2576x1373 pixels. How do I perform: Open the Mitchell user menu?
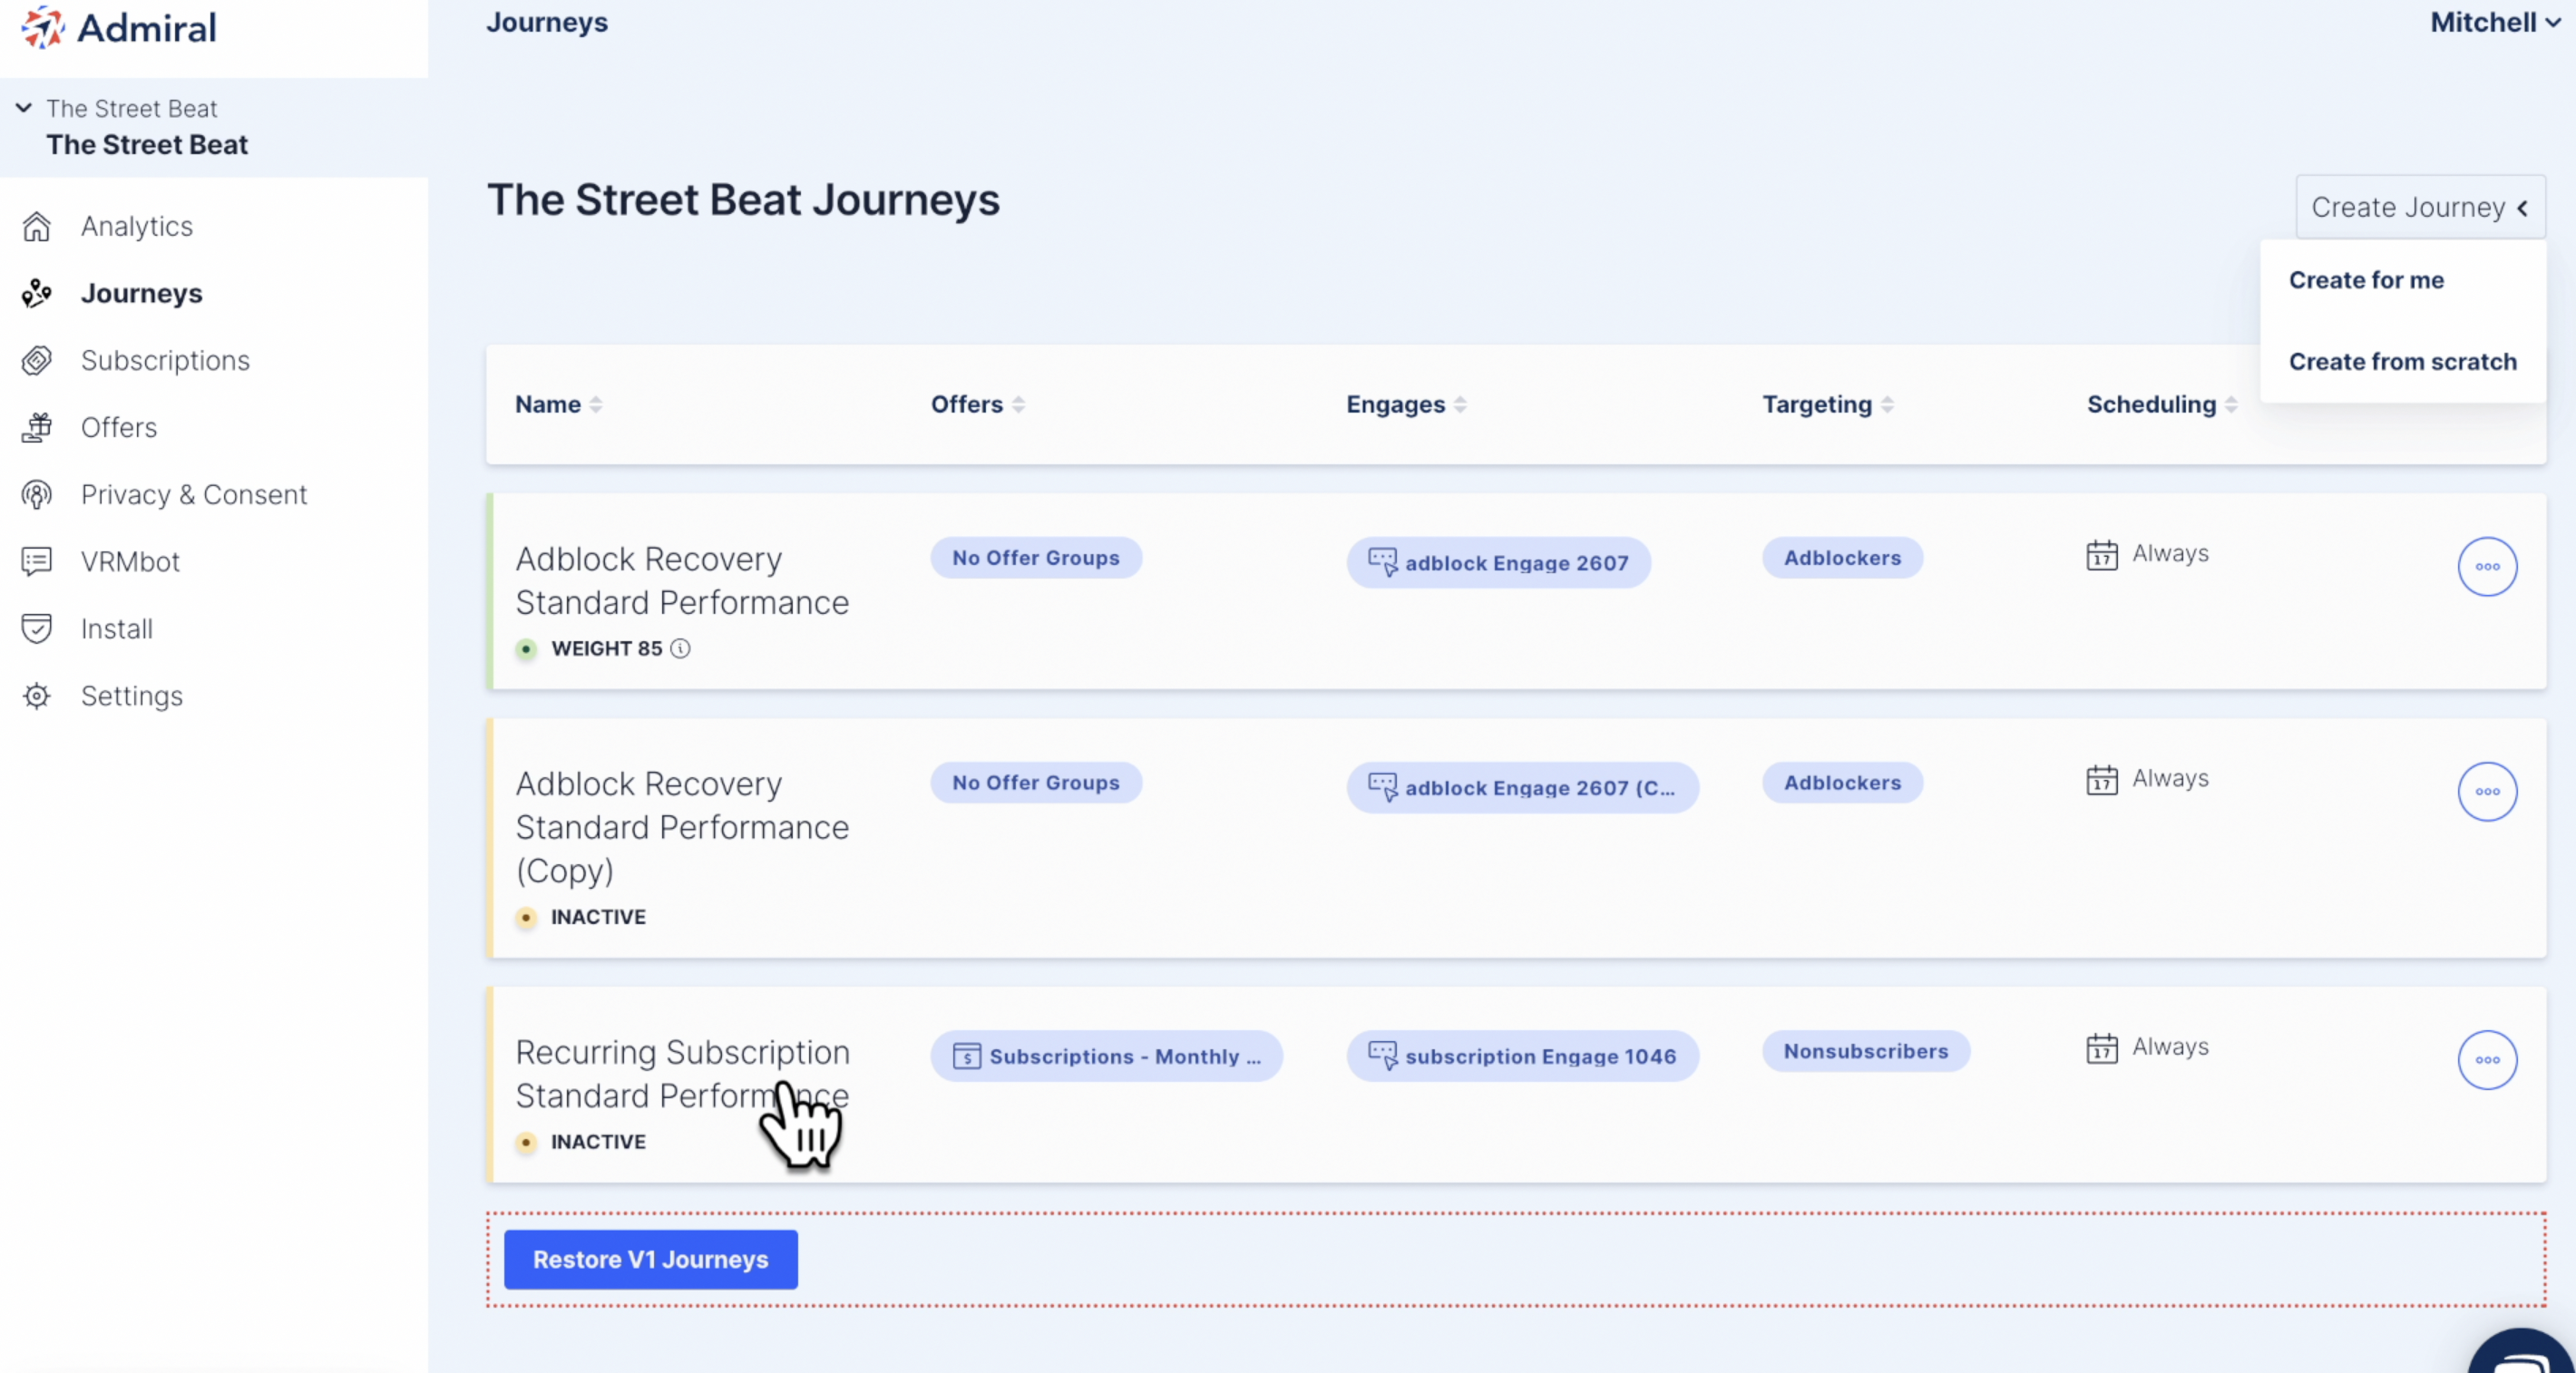point(2495,22)
